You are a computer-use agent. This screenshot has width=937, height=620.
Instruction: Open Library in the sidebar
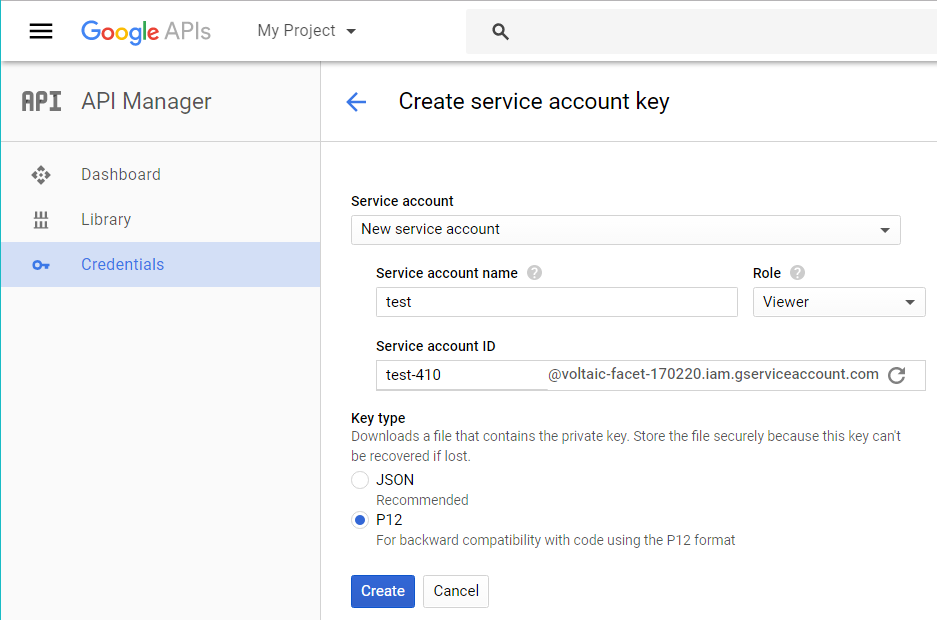[x=106, y=220]
